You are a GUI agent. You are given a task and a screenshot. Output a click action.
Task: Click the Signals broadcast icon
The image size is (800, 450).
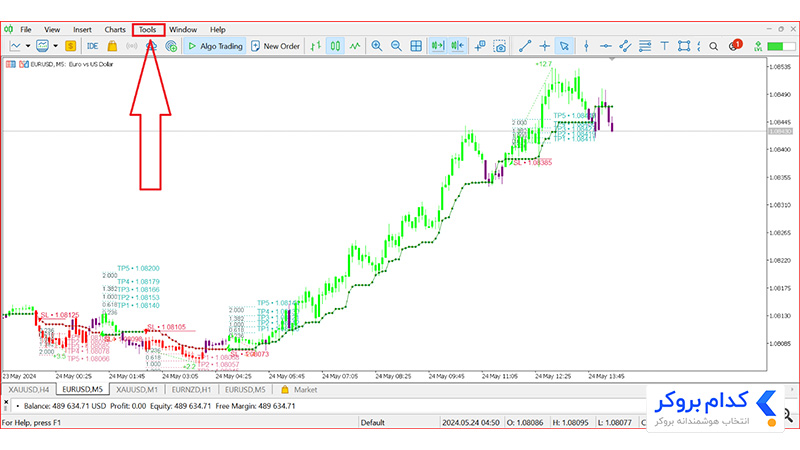coord(132,46)
